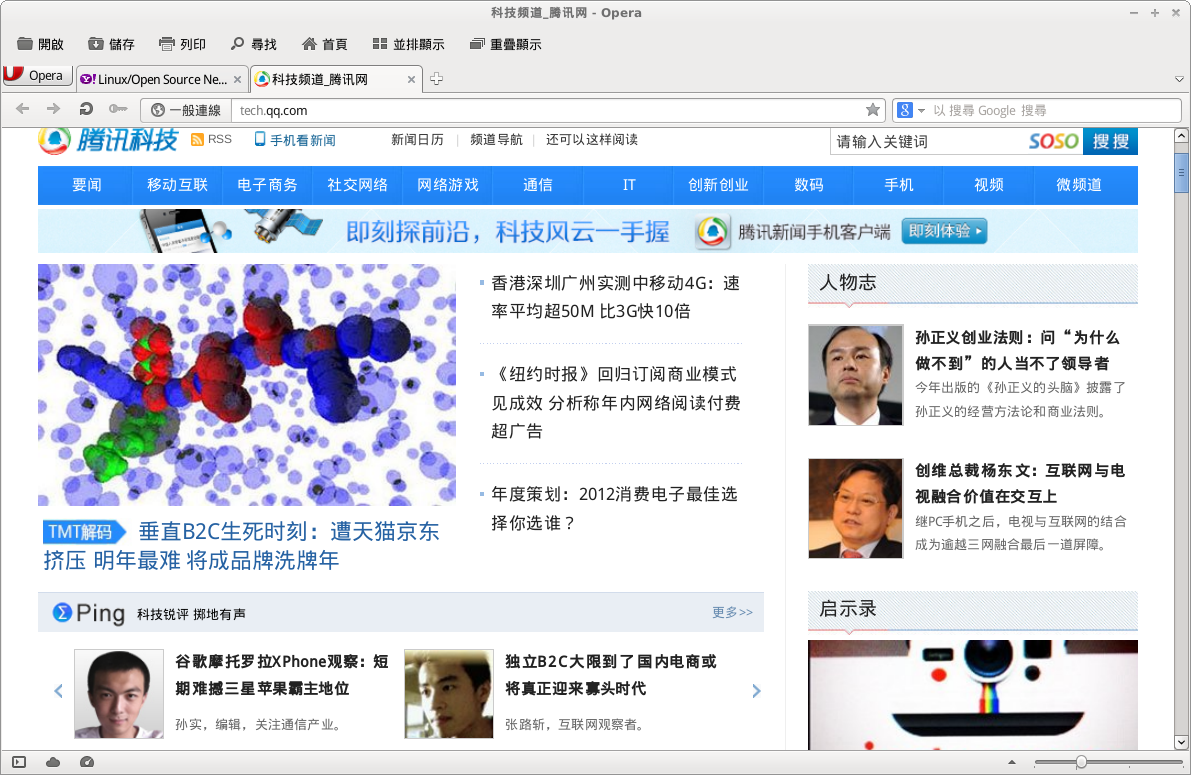Select 电子商务 in navigation bar
The image size is (1191, 775).
267,185
